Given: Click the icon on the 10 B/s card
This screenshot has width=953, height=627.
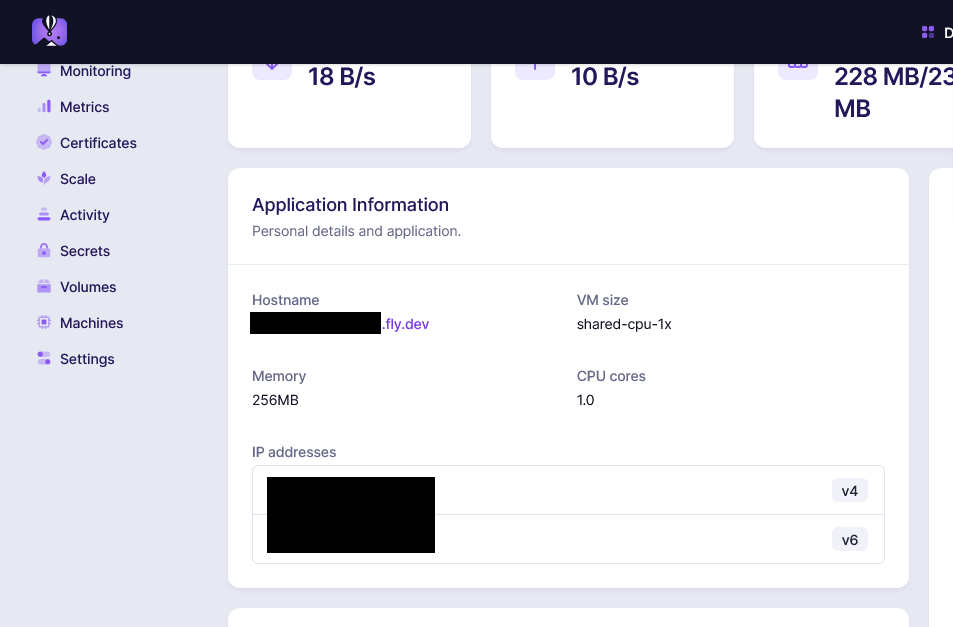Looking at the screenshot, I should coord(534,67).
